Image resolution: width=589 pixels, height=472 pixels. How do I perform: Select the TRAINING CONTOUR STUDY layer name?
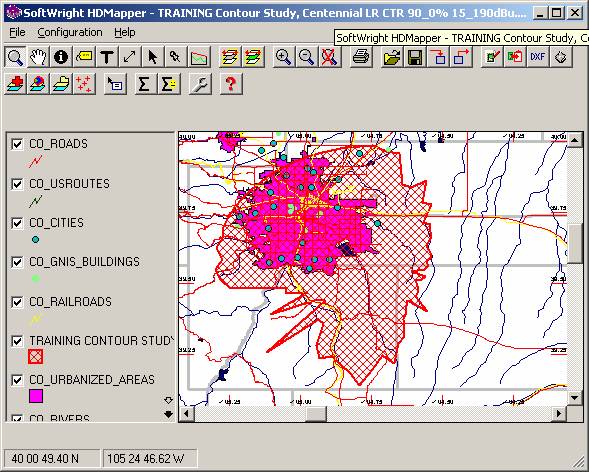point(101,341)
